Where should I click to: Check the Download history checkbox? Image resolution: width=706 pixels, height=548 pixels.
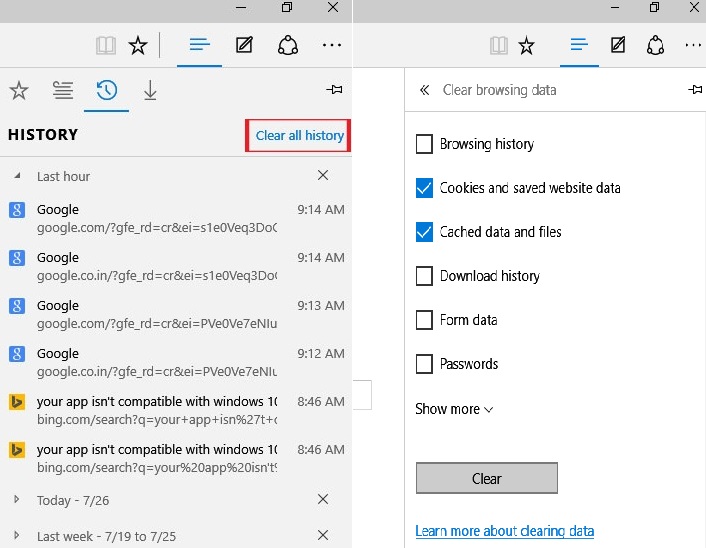(x=424, y=276)
